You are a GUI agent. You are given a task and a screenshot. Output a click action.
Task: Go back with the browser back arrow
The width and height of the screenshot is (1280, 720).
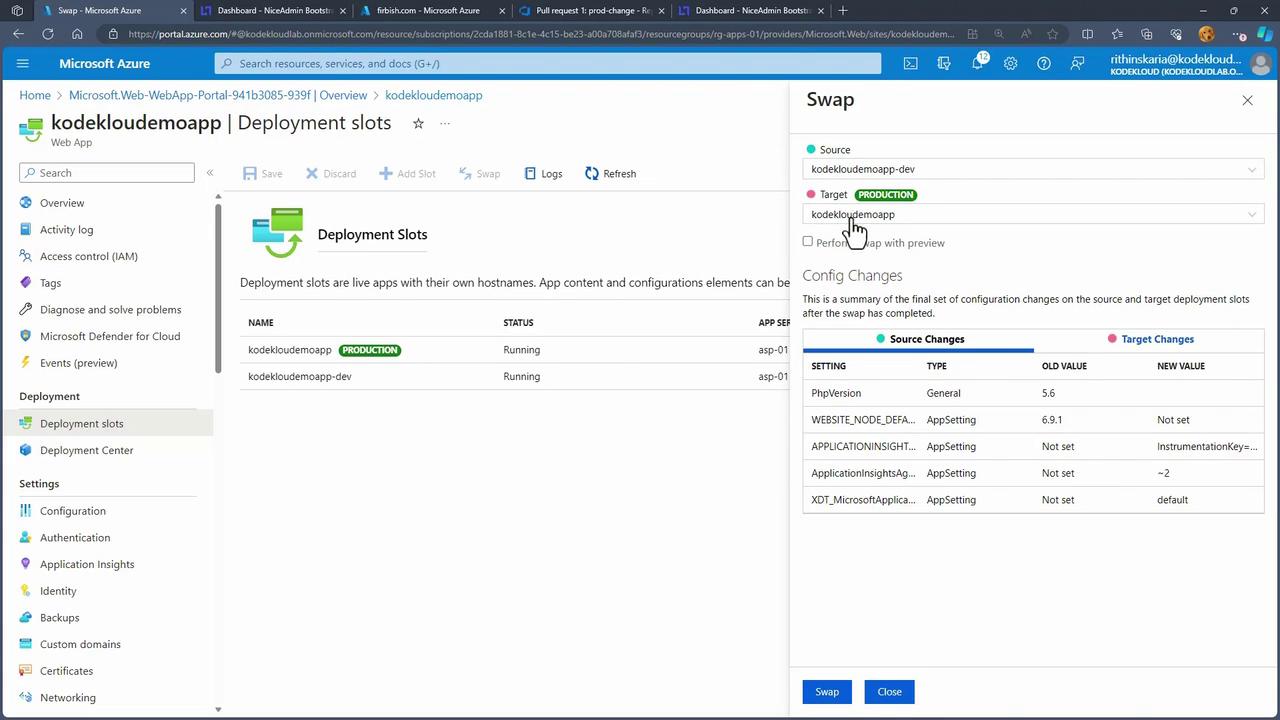click(x=18, y=34)
